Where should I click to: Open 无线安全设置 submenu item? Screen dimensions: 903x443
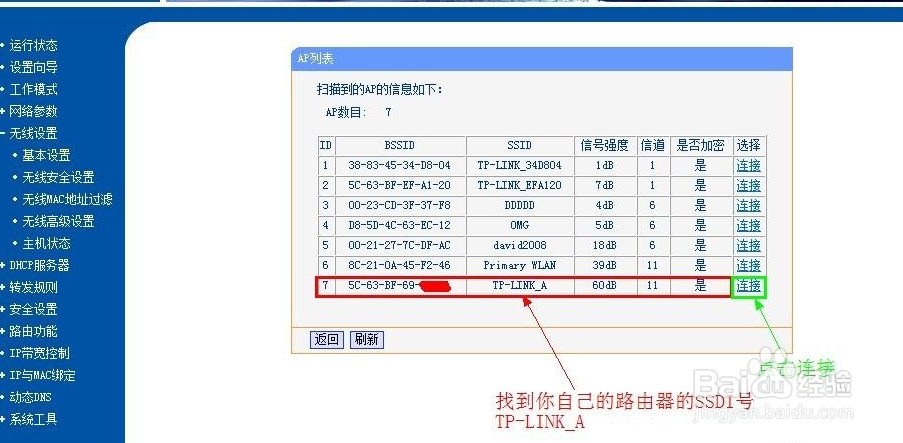coord(58,177)
